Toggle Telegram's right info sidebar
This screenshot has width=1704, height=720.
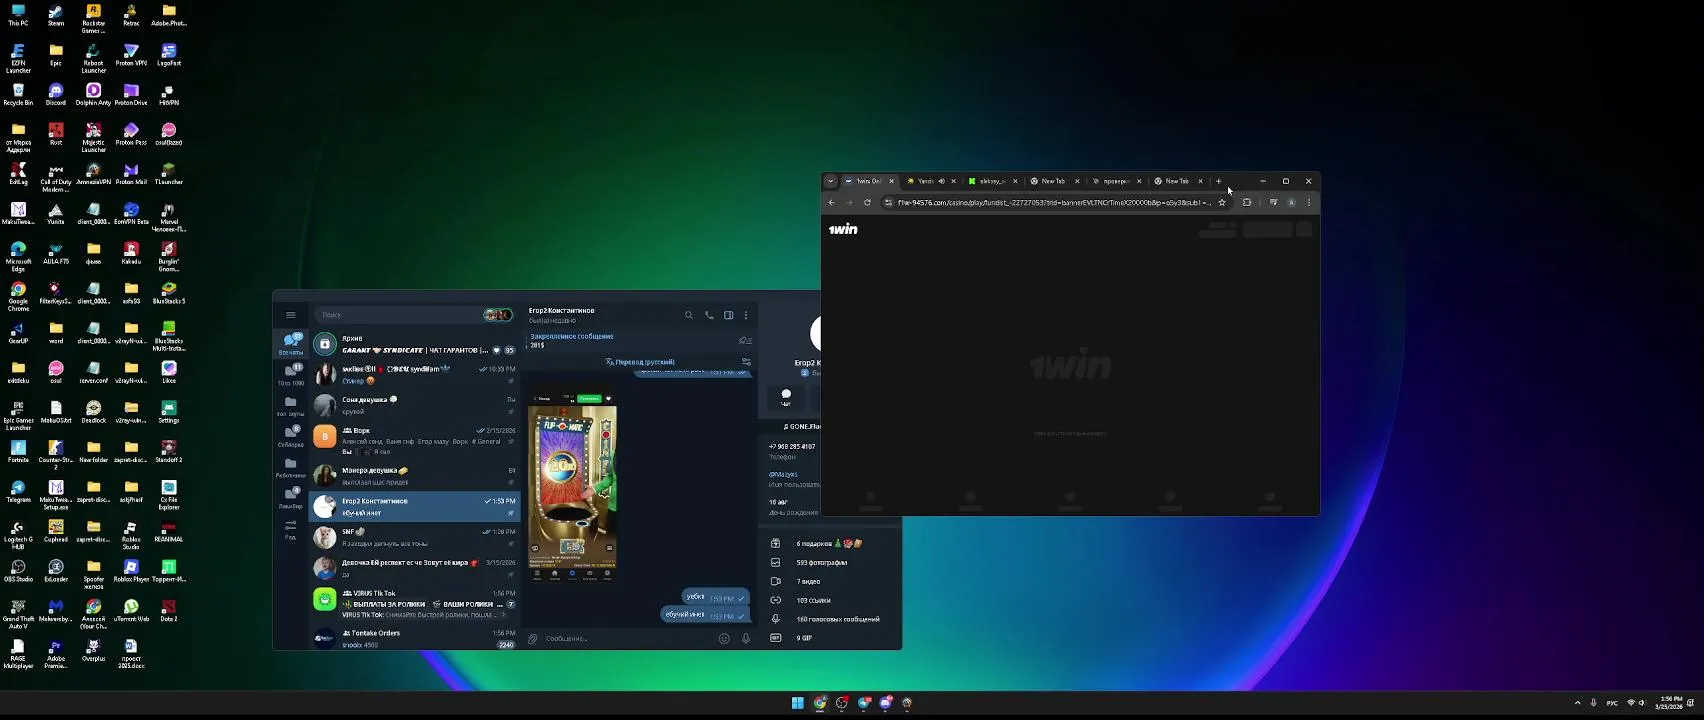[729, 315]
